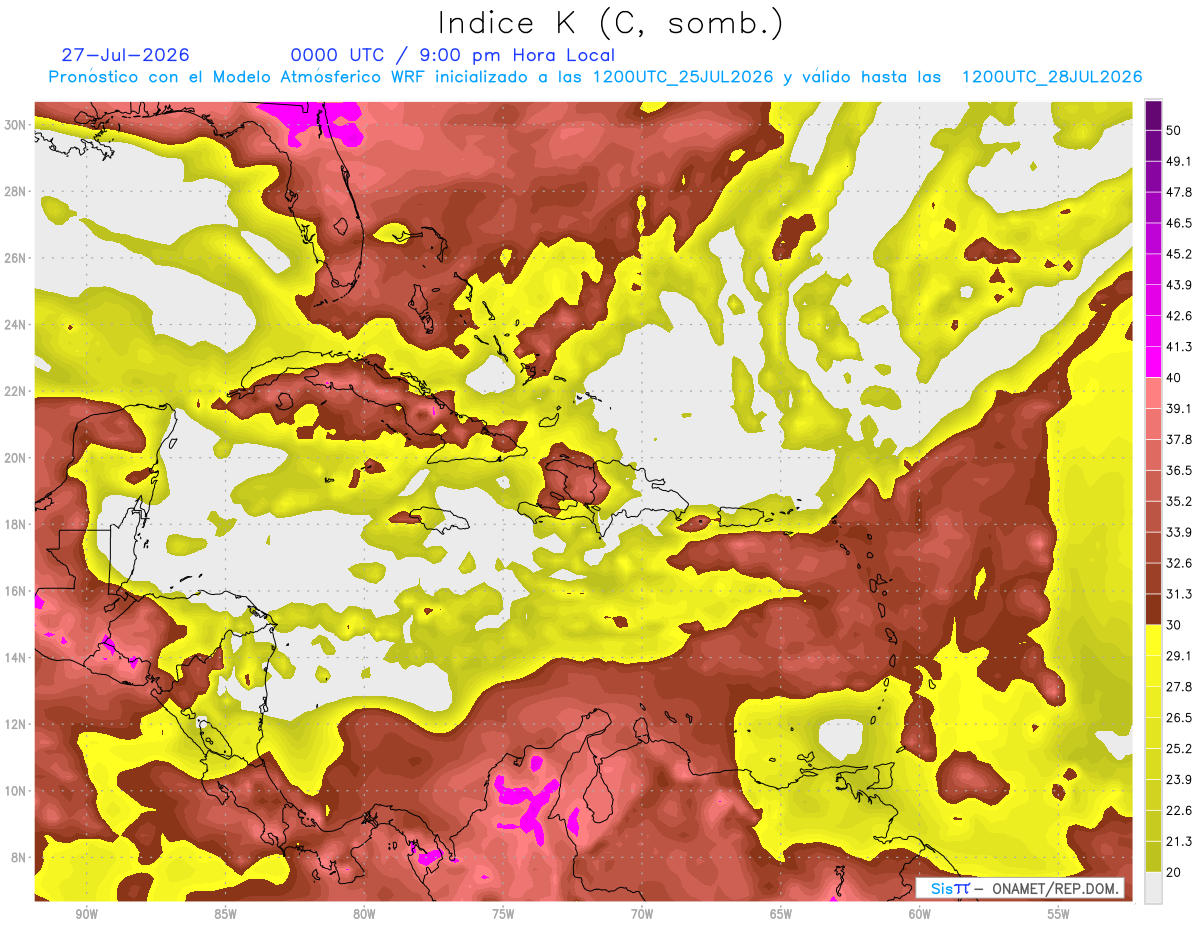
Task: Click the colorbar value 21.3
Action: [x=1179, y=842]
